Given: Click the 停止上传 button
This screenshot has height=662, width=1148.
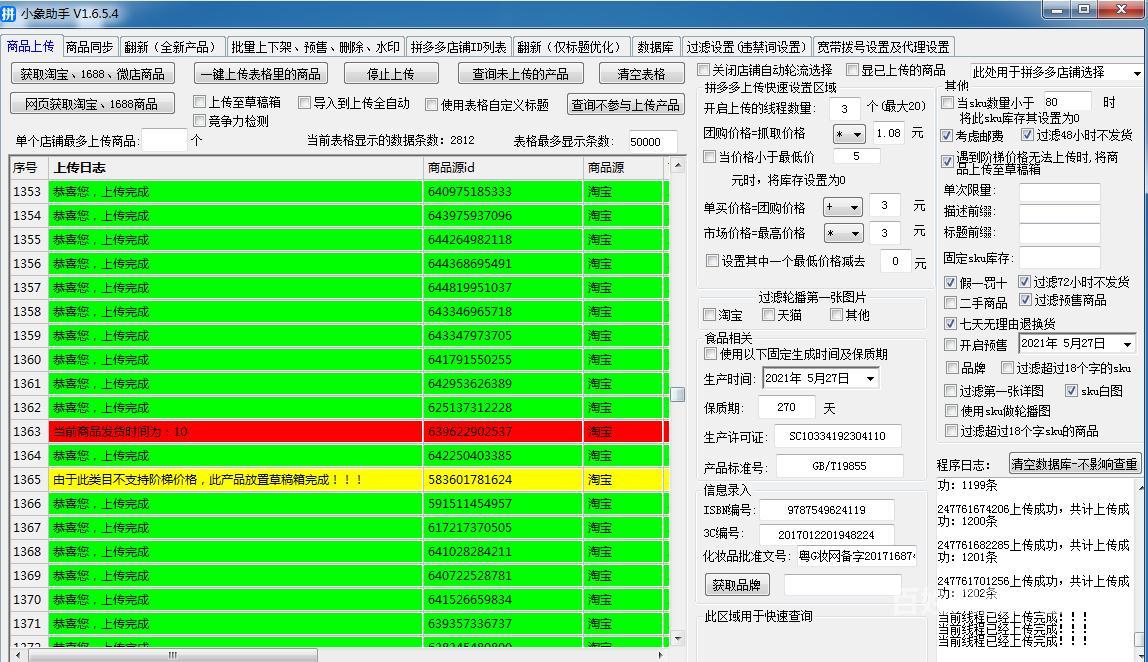Looking at the screenshot, I should (x=390, y=74).
